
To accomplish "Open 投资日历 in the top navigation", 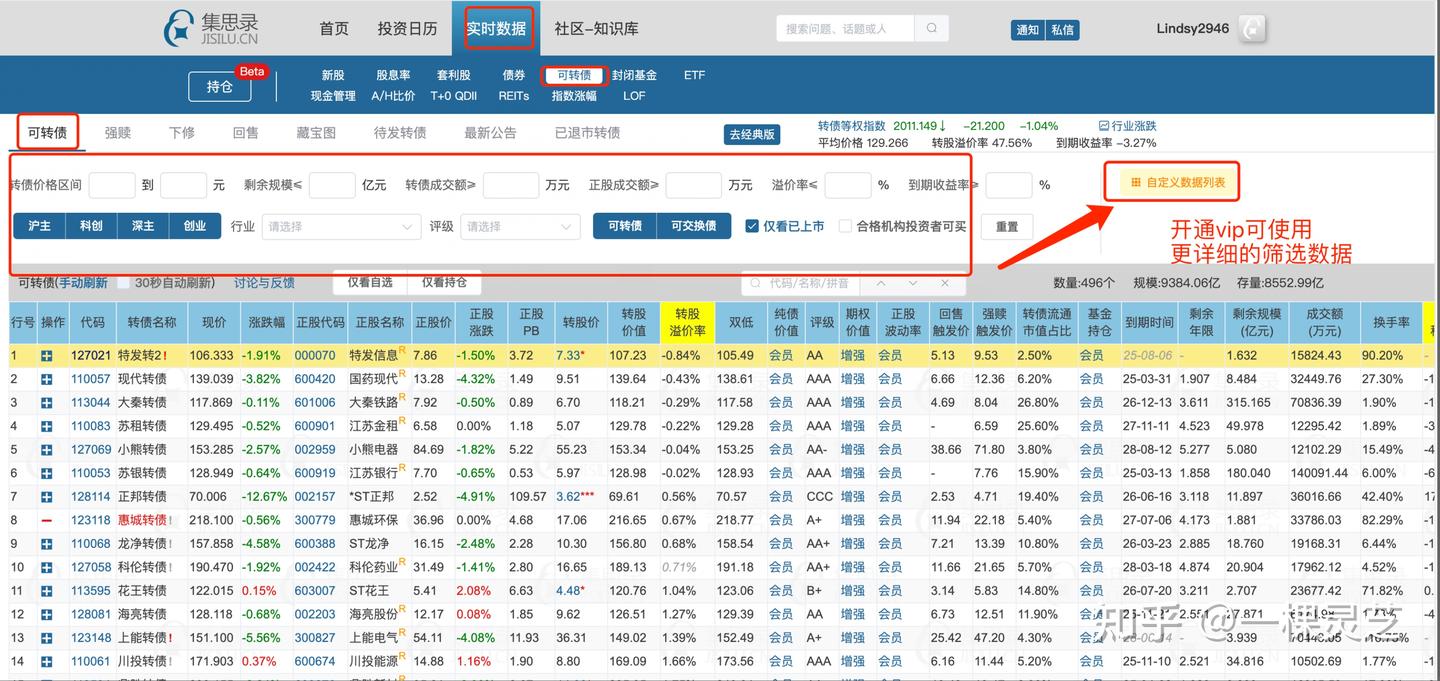I will tap(407, 29).
